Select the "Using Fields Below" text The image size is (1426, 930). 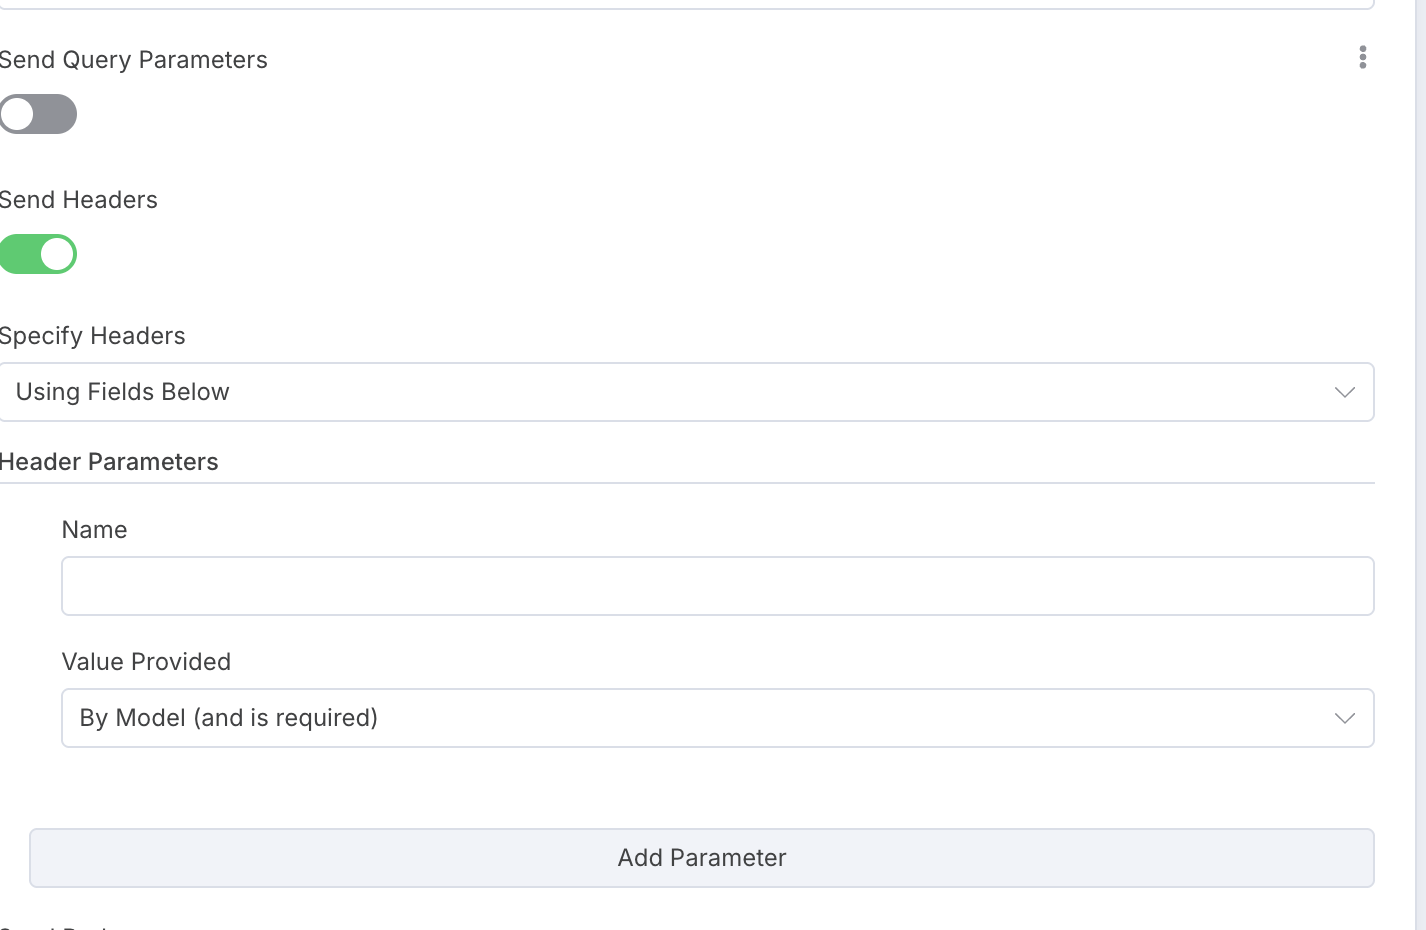coord(123,392)
